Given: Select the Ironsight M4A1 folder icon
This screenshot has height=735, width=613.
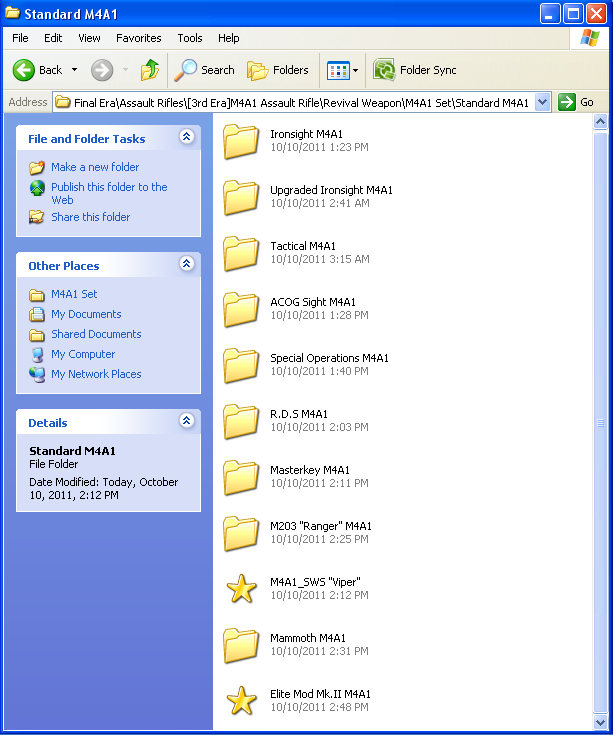Looking at the screenshot, I should [241, 141].
